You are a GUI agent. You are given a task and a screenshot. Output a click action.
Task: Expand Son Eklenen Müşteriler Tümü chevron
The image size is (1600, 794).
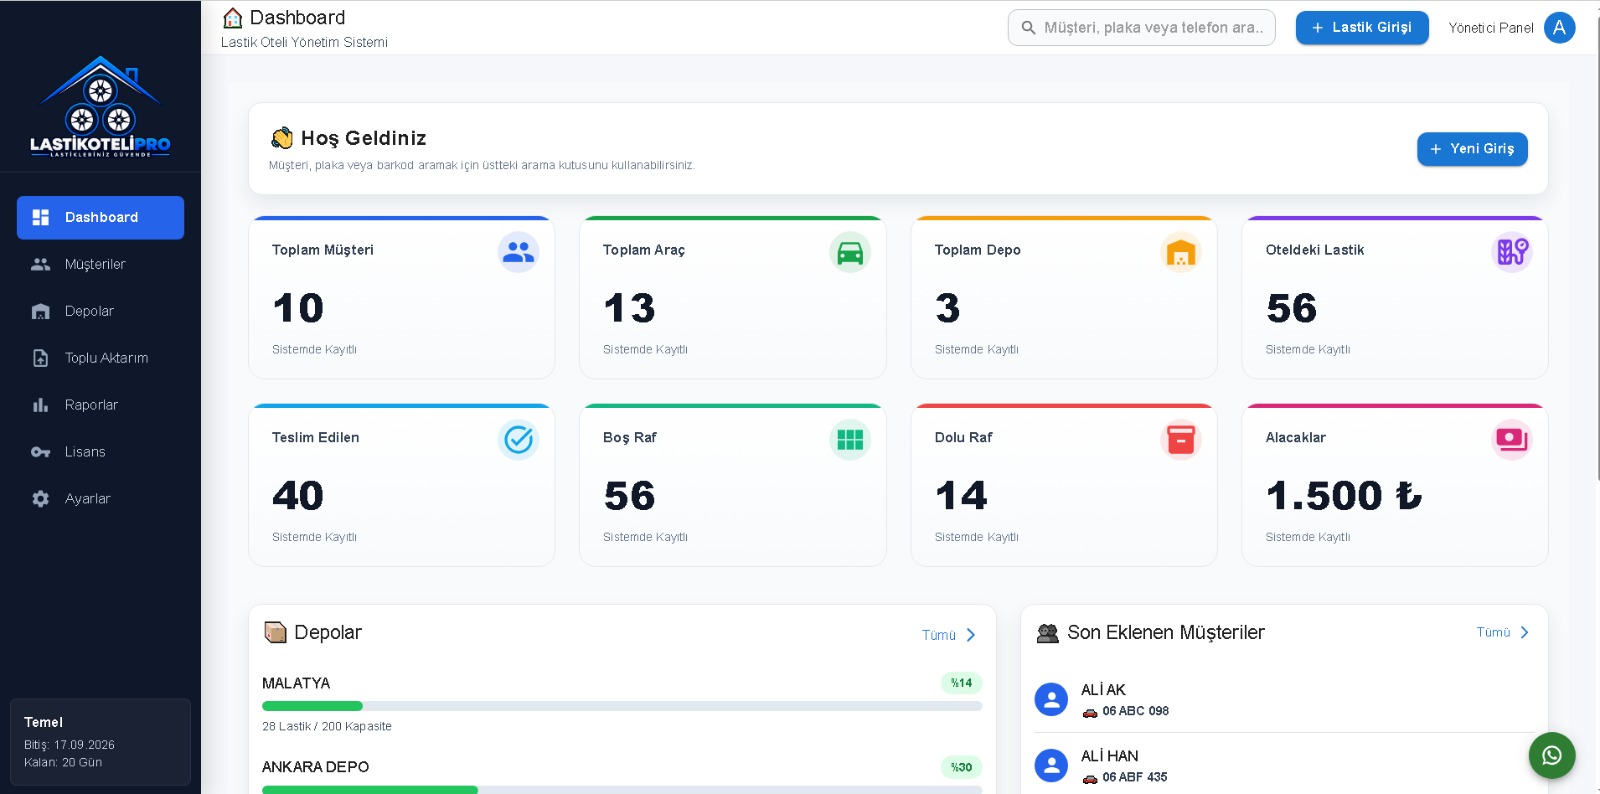pyautogui.click(x=1524, y=632)
